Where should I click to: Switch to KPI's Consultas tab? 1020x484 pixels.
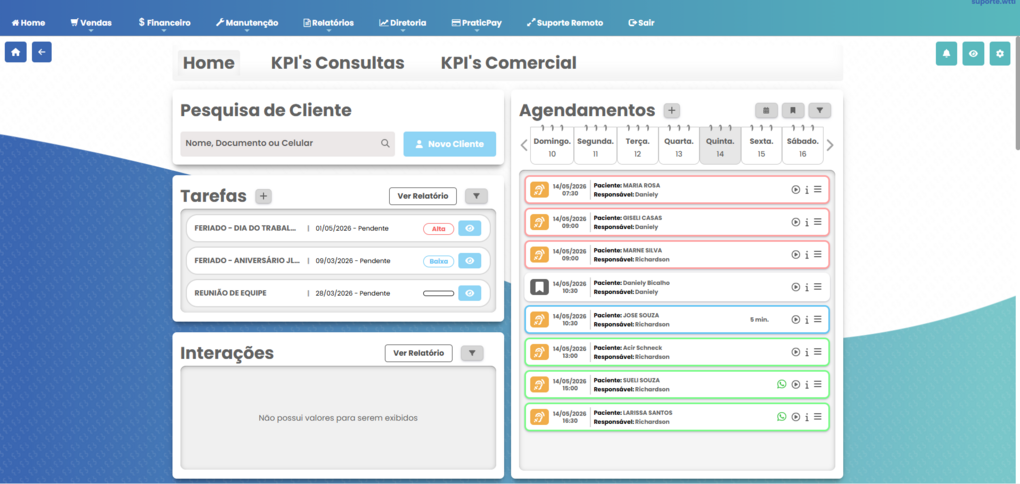(338, 63)
